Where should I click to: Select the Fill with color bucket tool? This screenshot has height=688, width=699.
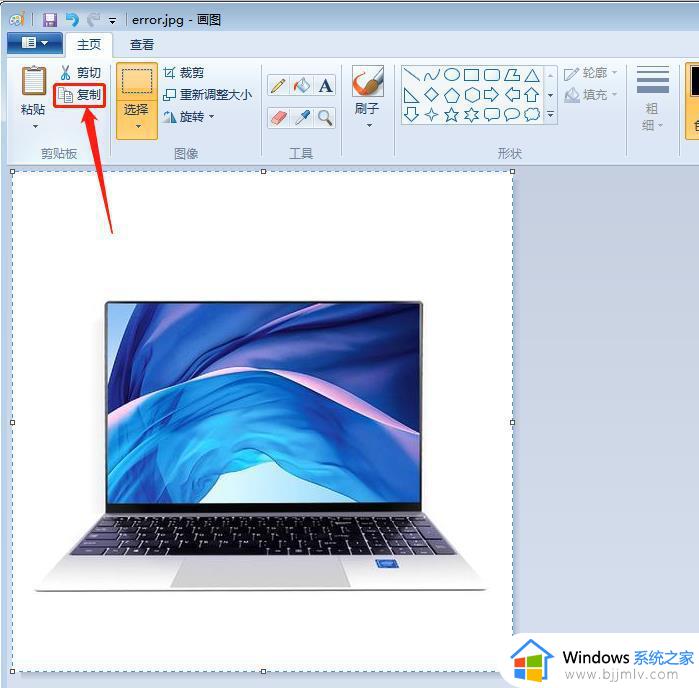click(302, 85)
